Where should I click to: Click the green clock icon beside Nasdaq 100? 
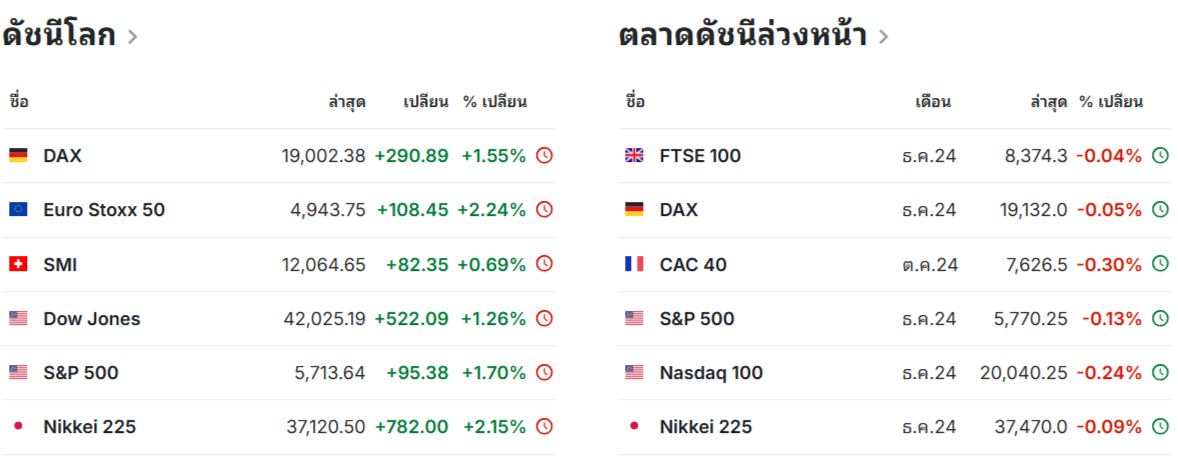point(1161,372)
